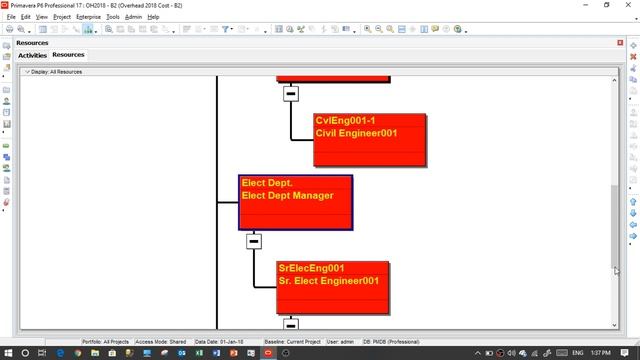Open the Windows notification center

pyautogui.click(x=624, y=353)
